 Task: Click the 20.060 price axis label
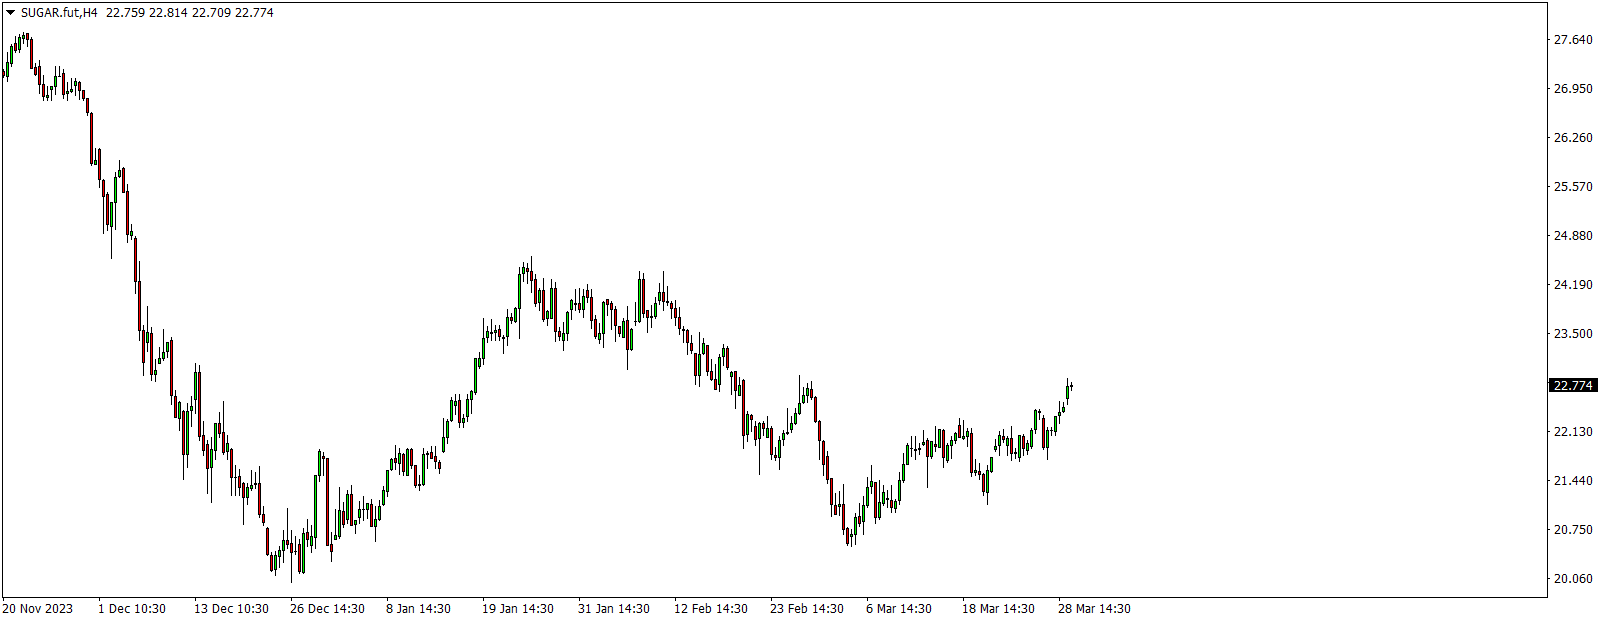1573,579
